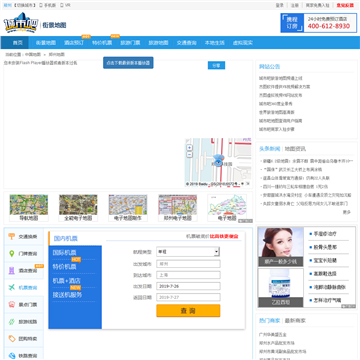Open the colorful region 电子地图 thumbnail
Image resolution: width=360 pixels, height=360 pixels.
click(227, 208)
